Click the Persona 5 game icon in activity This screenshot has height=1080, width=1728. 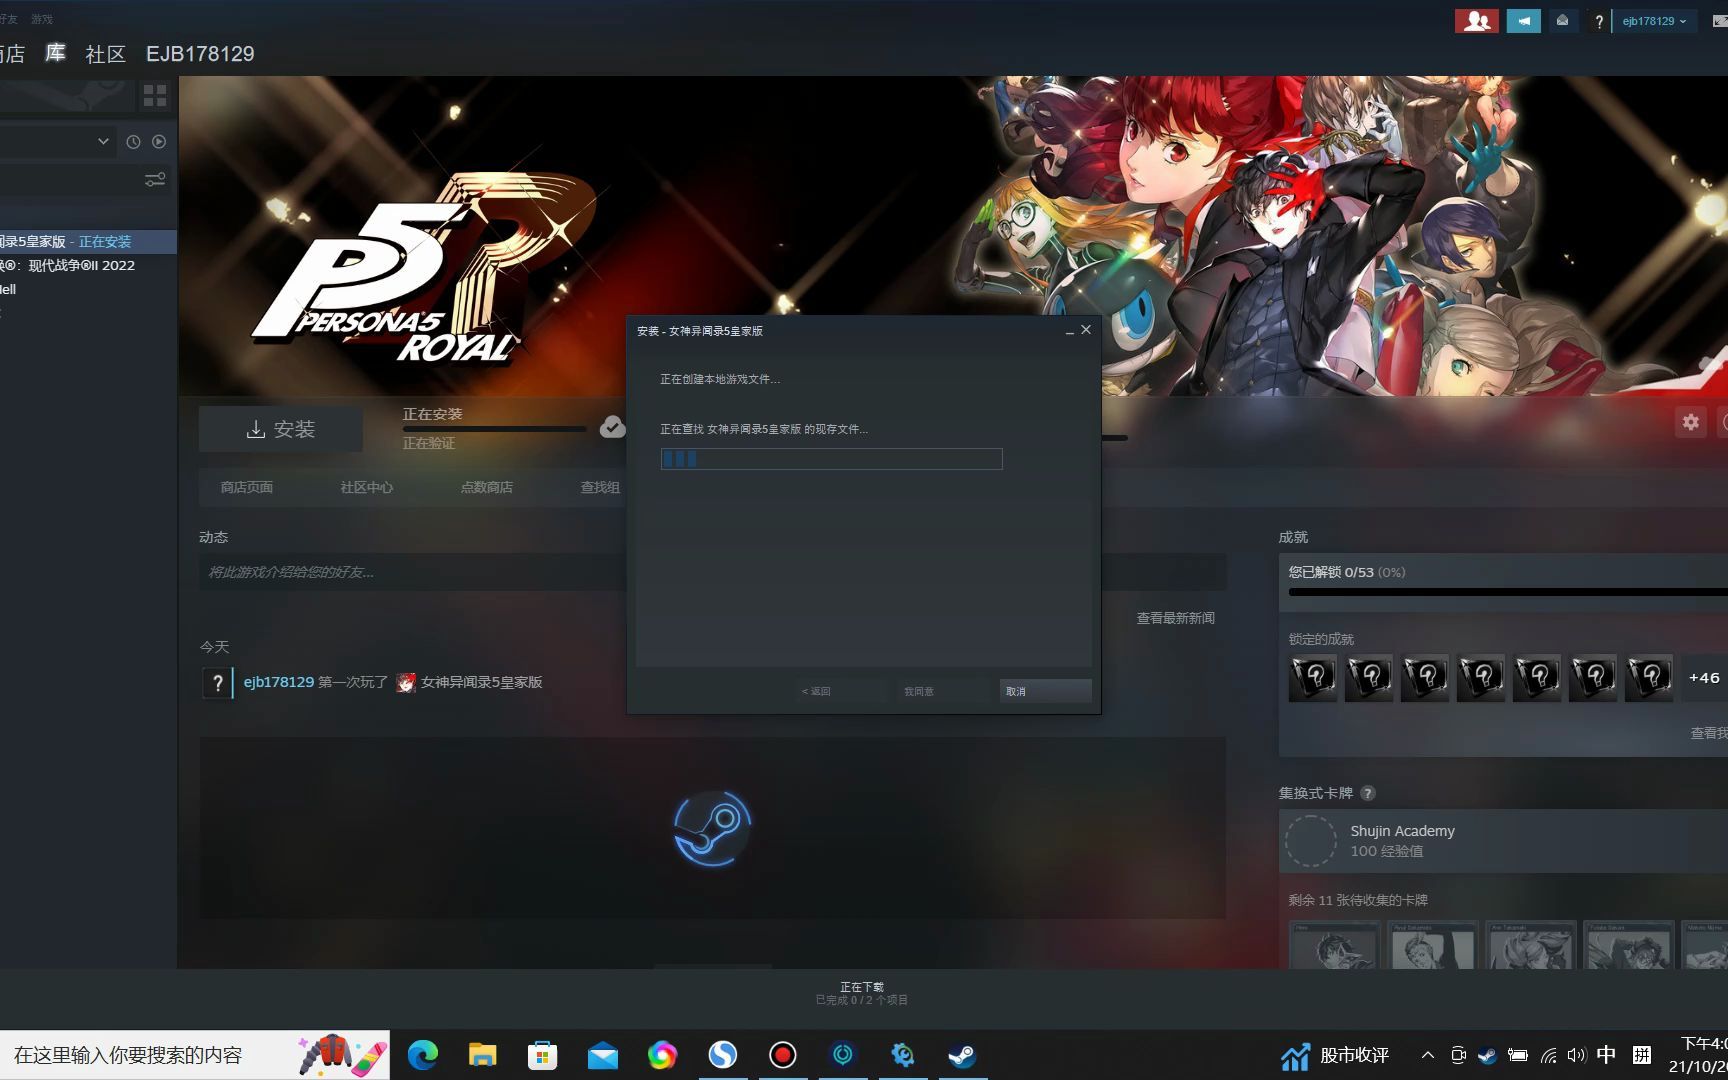click(406, 683)
